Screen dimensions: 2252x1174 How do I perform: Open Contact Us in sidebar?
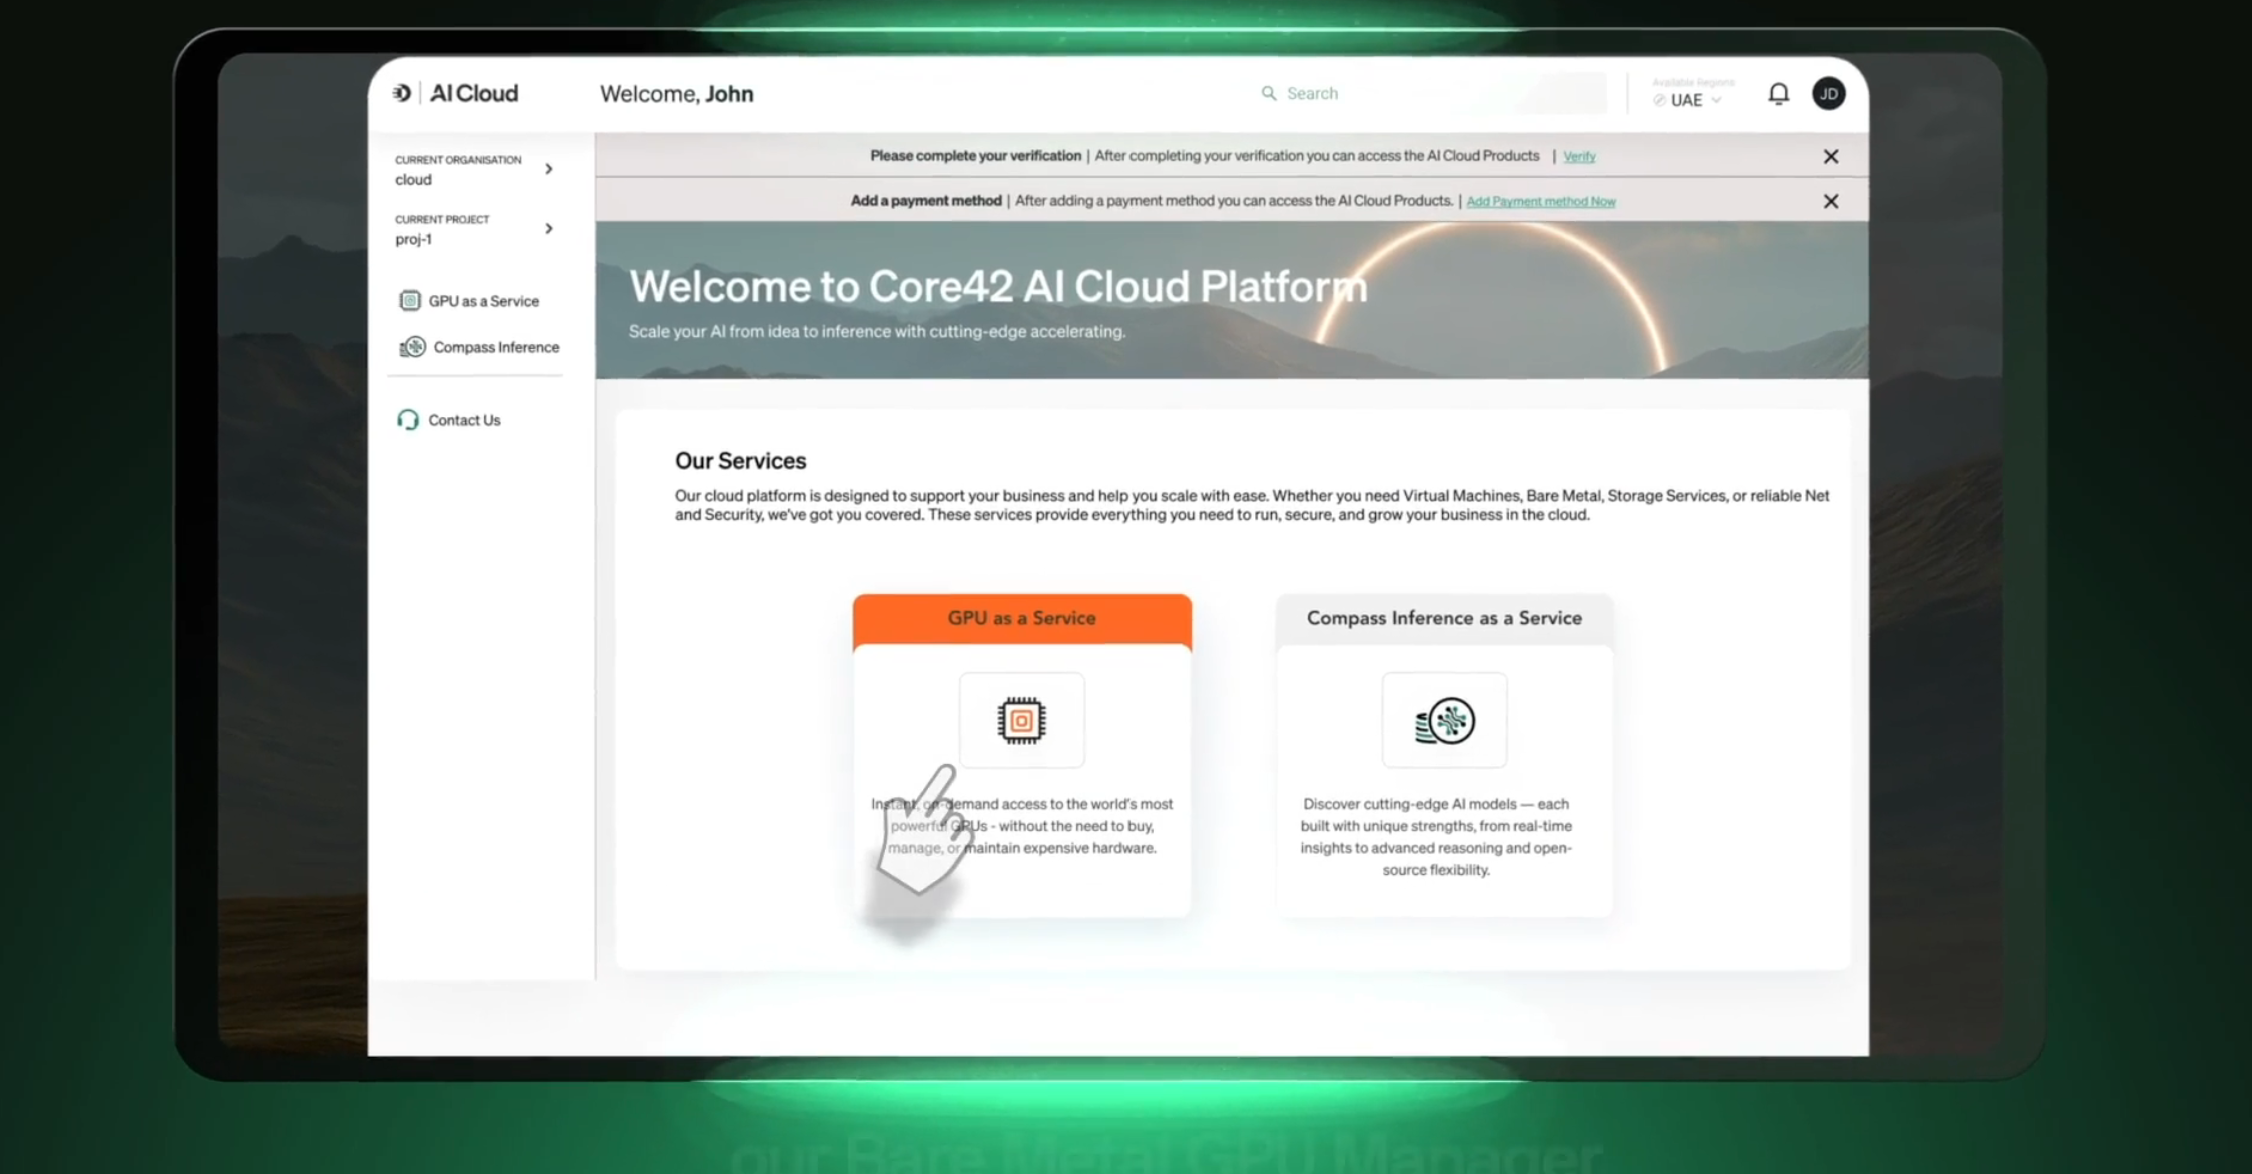(x=448, y=420)
